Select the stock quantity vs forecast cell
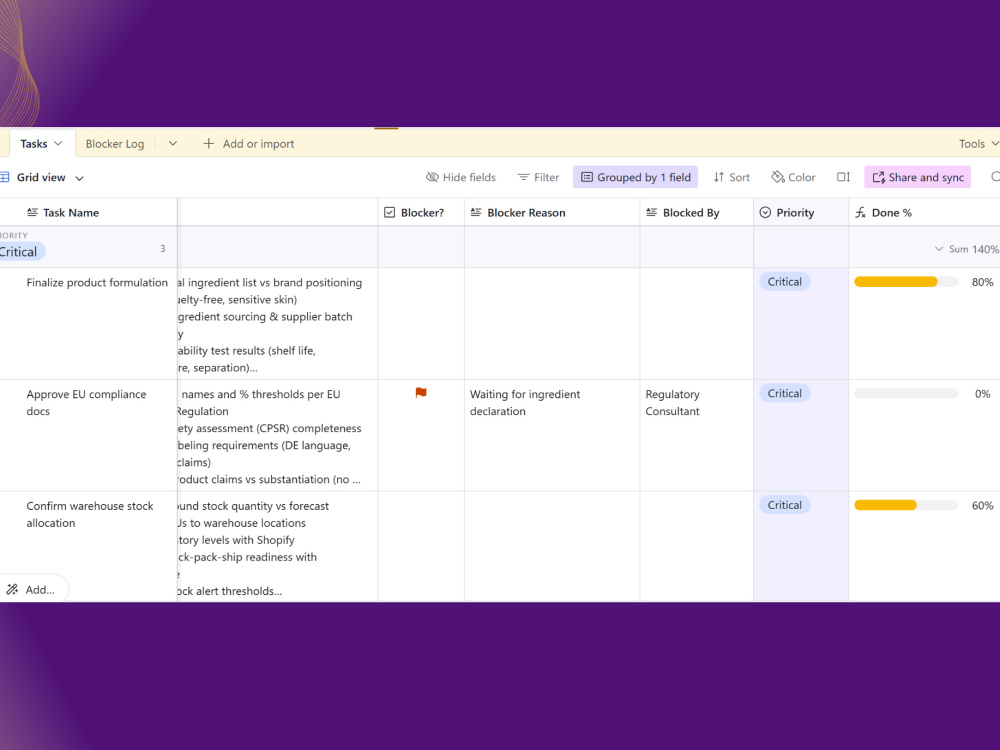The height and width of the screenshot is (750, 1000). tap(277, 547)
